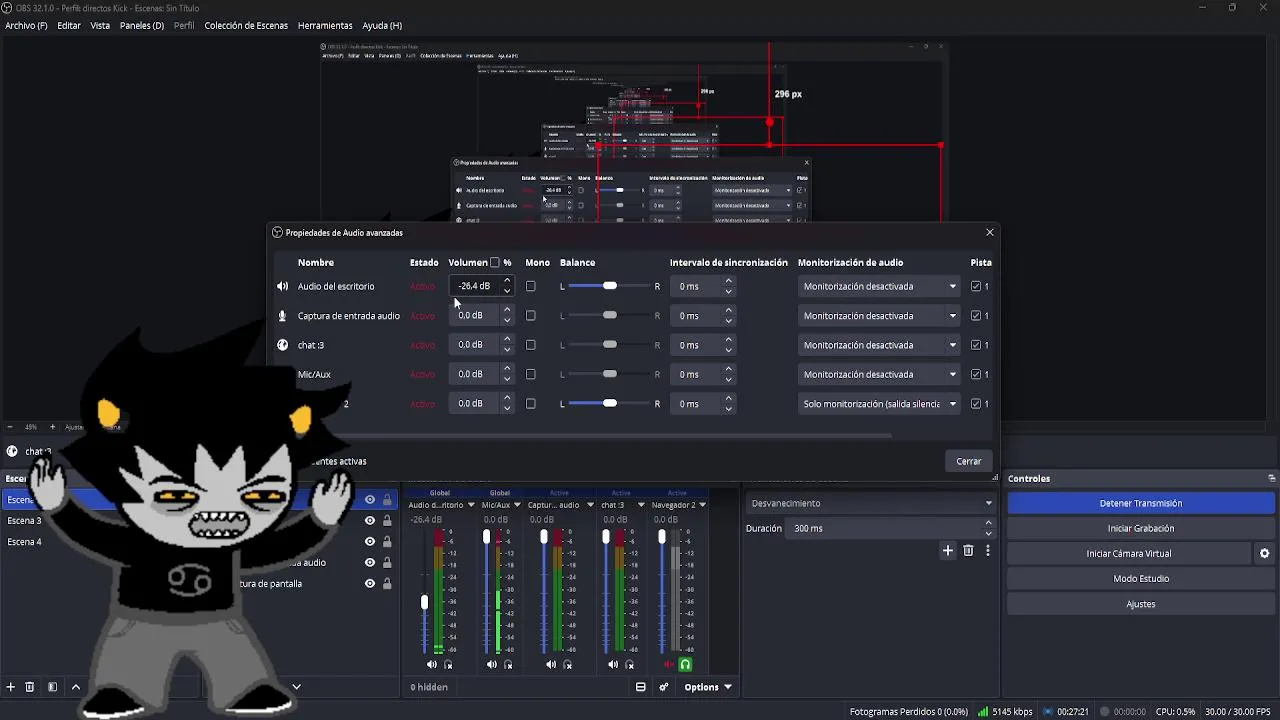Enable Mono for Audio del escritorio
This screenshot has width=1280, height=720.
pos(531,286)
